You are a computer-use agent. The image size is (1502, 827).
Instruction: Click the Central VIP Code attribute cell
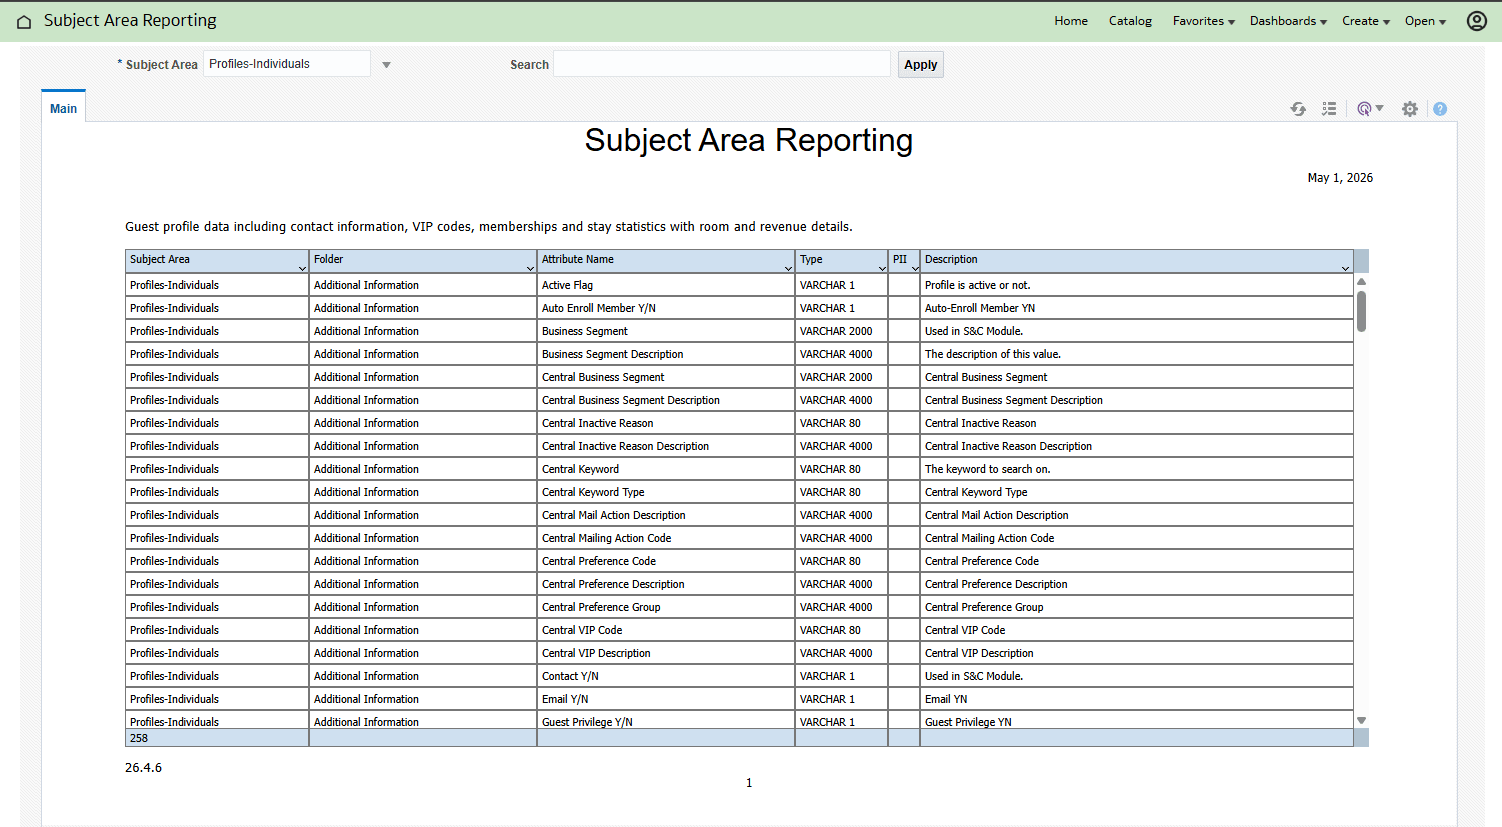[x=666, y=630]
